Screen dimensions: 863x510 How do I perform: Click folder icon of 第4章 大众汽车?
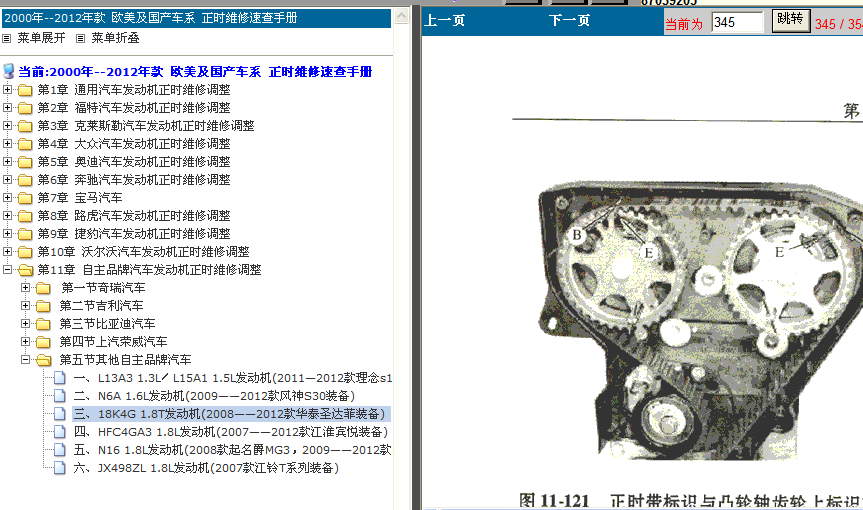point(25,144)
